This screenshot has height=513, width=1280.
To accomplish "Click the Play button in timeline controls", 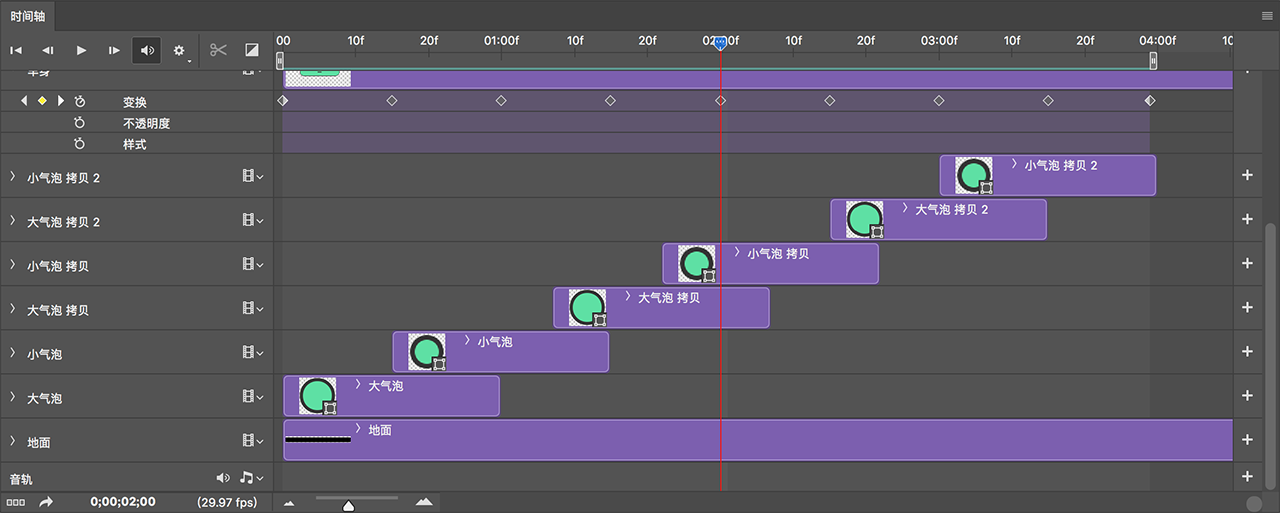I will pos(82,50).
